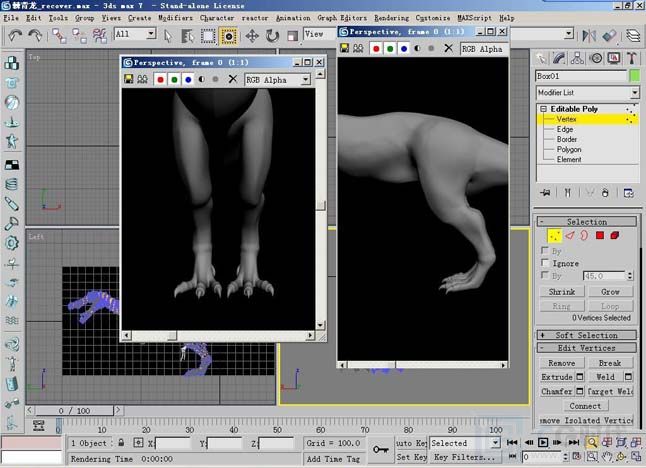
Task: Choose the Rectangular Selection Region tool
Action: tap(208, 36)
